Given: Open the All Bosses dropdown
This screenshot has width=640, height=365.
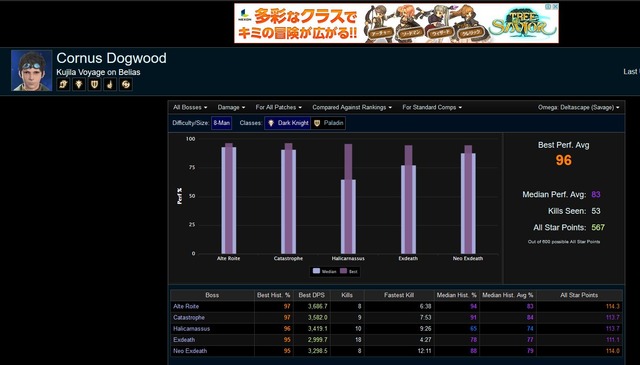Looking at the screenshot, I should pyautogui.click(x=190, y=107).
